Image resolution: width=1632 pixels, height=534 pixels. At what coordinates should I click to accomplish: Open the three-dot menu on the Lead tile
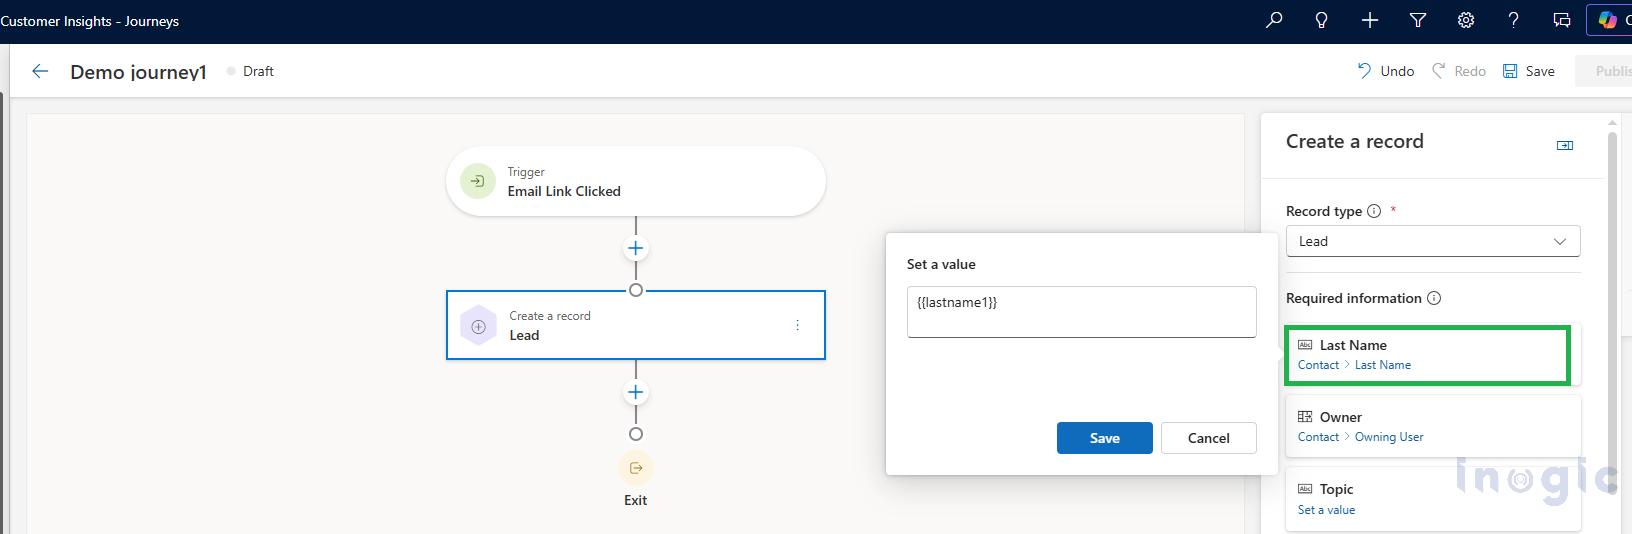pyautogui.click(x=797, y=325)
